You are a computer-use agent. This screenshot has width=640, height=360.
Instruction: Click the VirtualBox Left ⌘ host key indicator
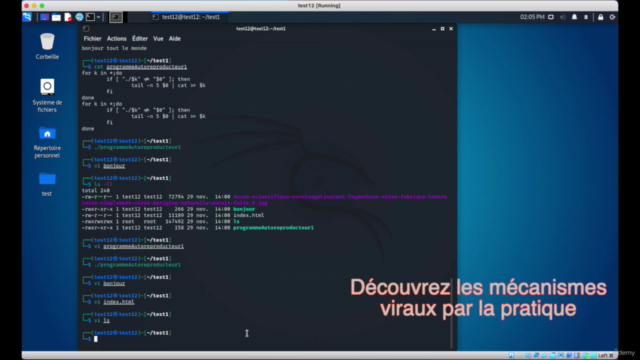(x=605, y=356)
